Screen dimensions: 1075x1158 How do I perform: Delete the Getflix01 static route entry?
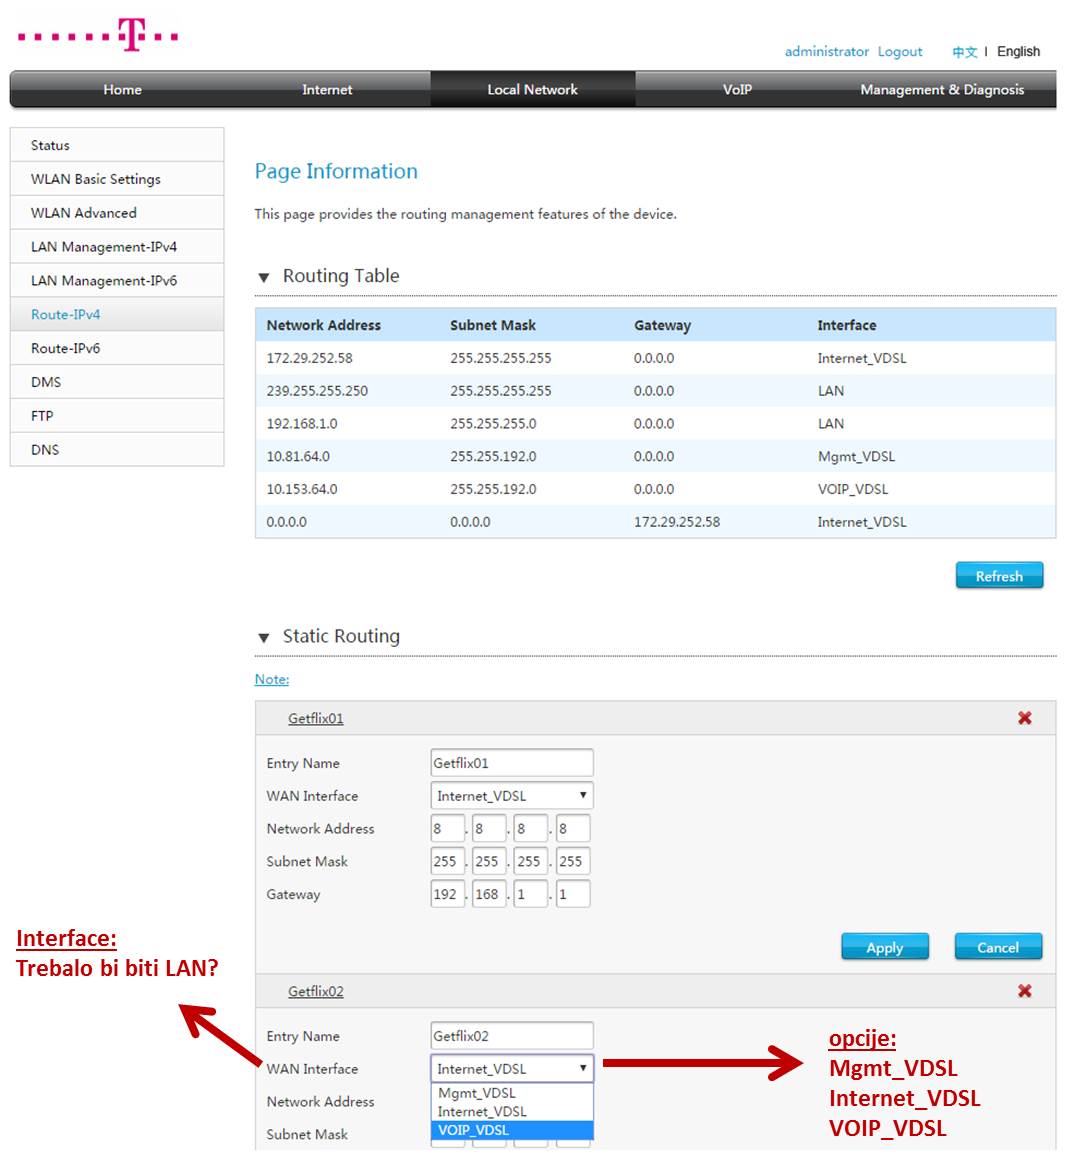point(1024,718)
